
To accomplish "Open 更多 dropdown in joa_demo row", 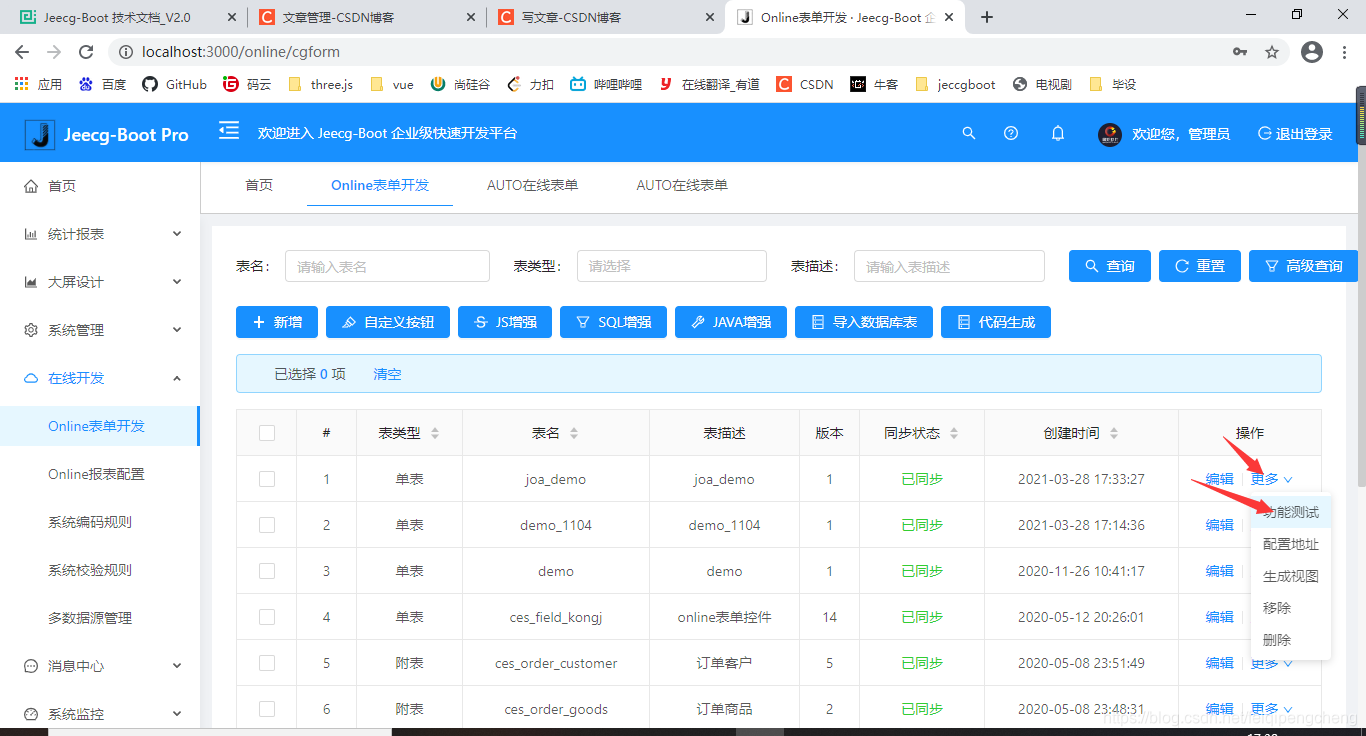I will click(x=1271, y=479).
